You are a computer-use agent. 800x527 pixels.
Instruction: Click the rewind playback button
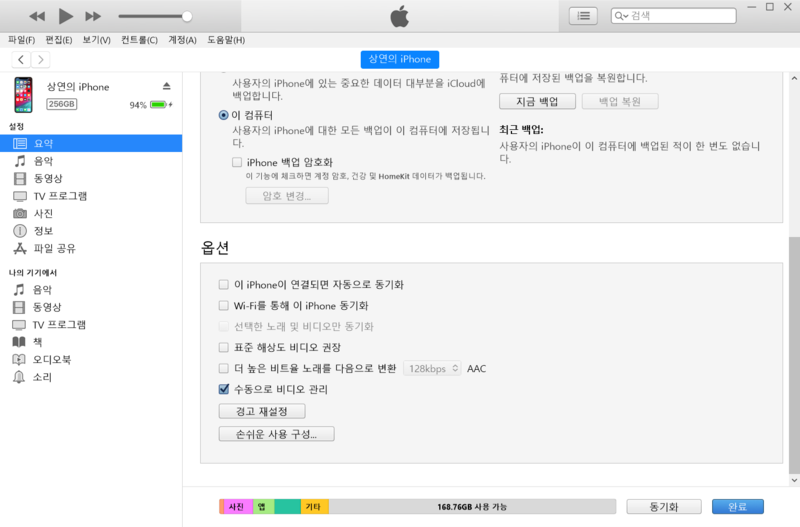37,16
